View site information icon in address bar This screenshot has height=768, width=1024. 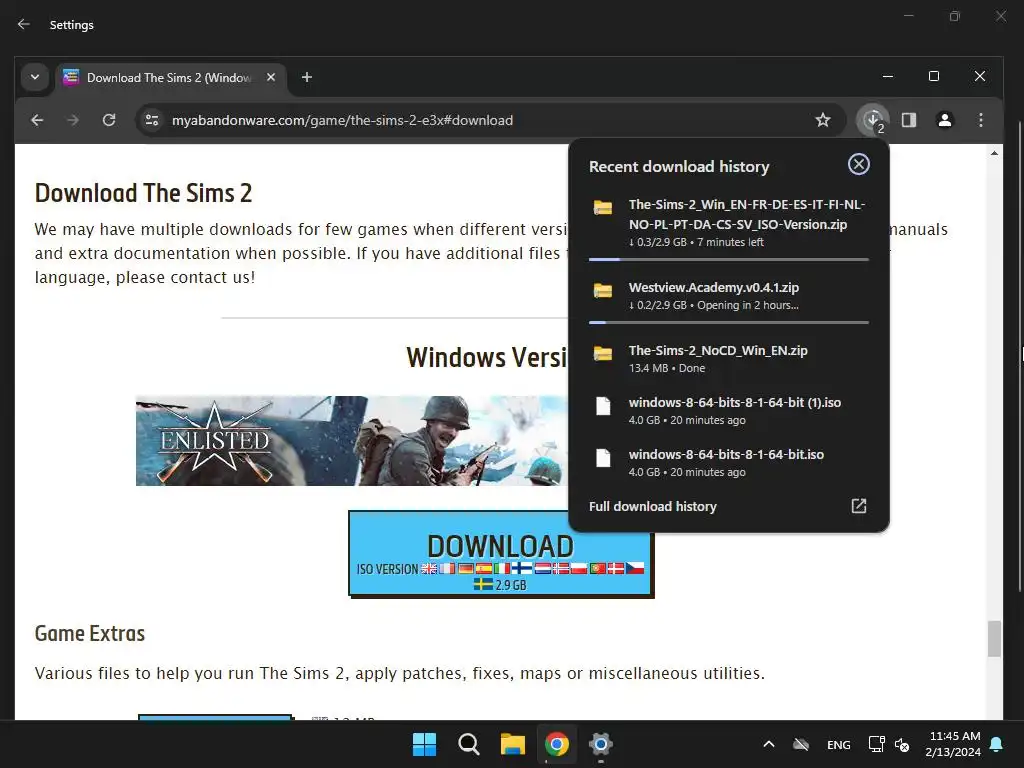[152, 120]
